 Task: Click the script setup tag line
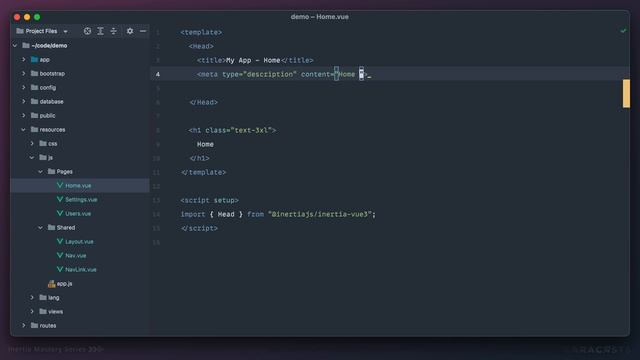tap(210, 200)
